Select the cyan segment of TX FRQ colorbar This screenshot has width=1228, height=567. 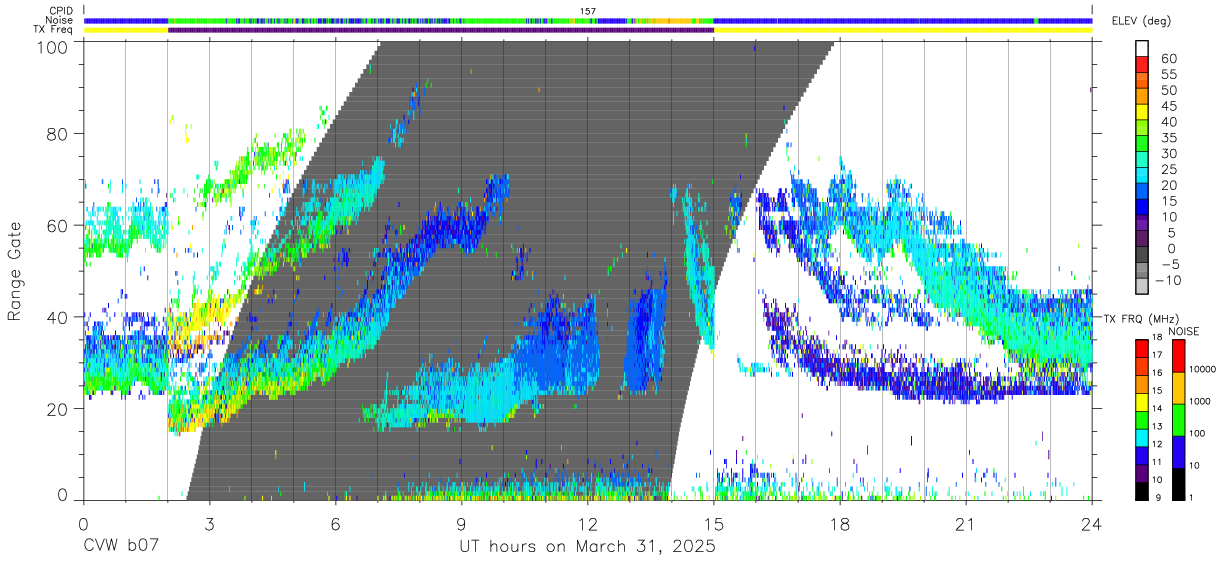point(1143,439)
